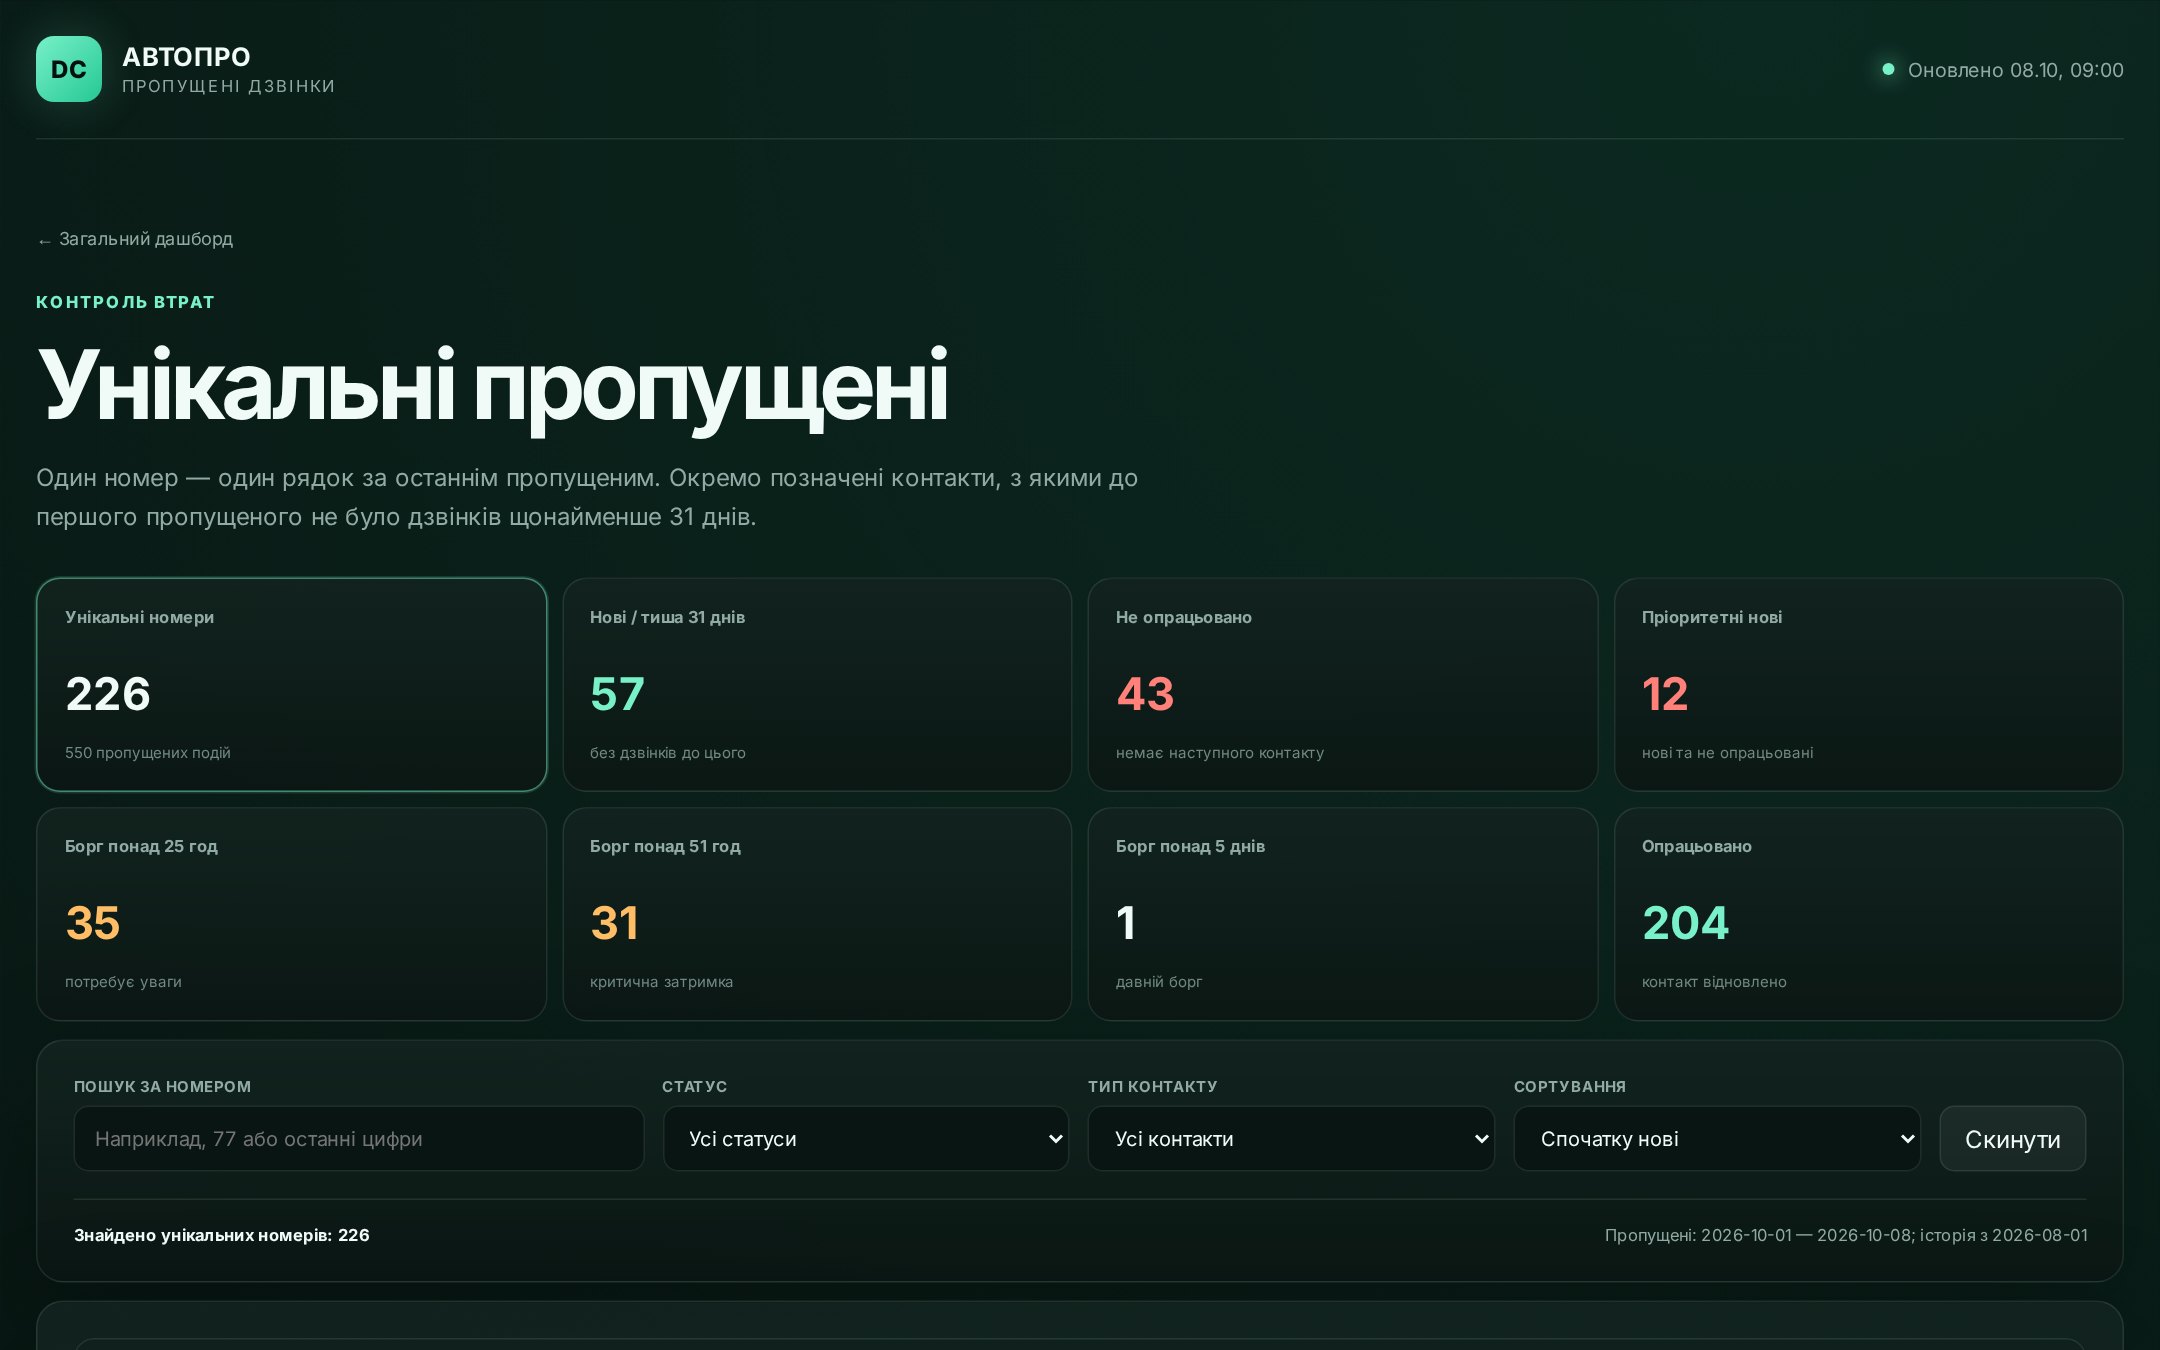Viewport: 2160px width, 1350px height.
Task: Select the Пріоритетні нові 12 card
Action: coord(1868,684)
